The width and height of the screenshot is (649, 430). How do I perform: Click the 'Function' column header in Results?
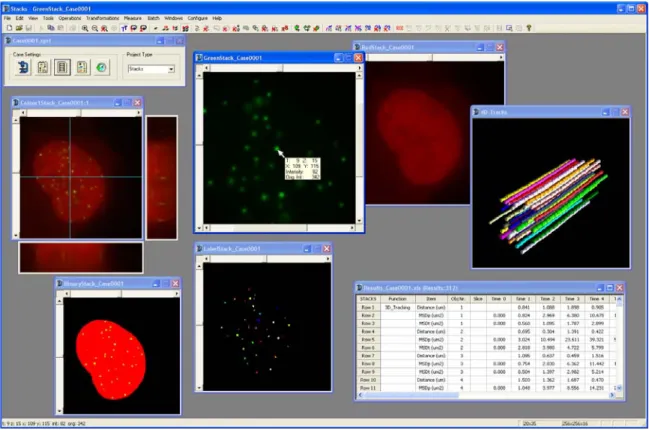pyautogui.click(x=397, y=299)
